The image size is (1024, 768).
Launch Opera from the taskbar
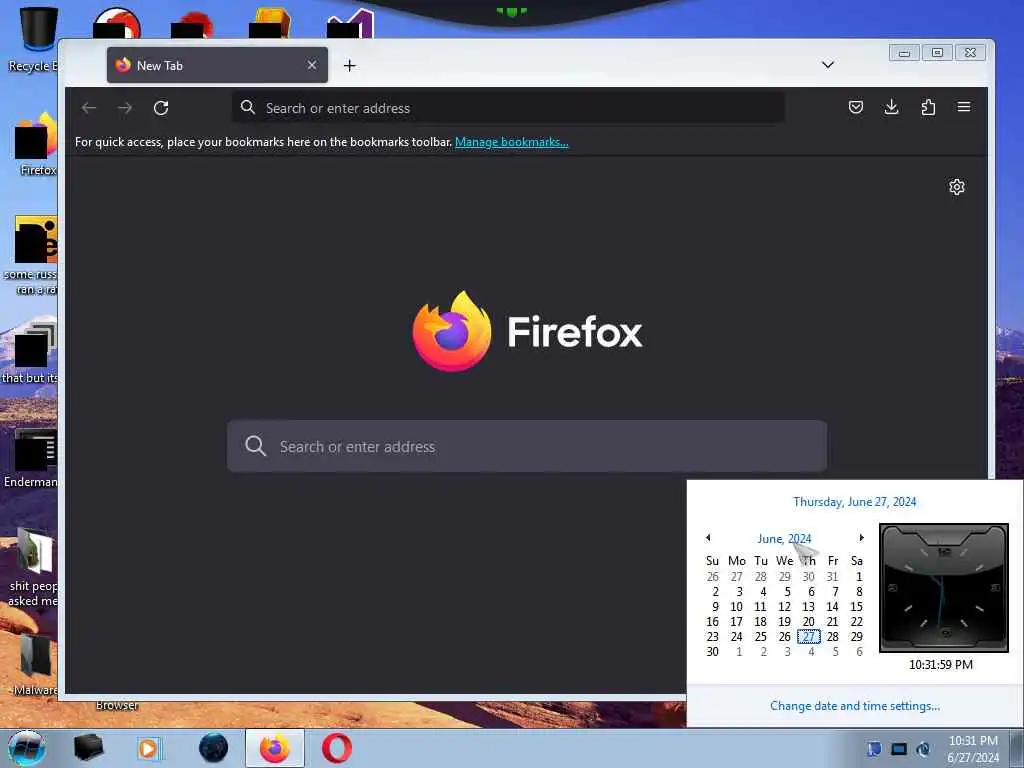(336, 748)
